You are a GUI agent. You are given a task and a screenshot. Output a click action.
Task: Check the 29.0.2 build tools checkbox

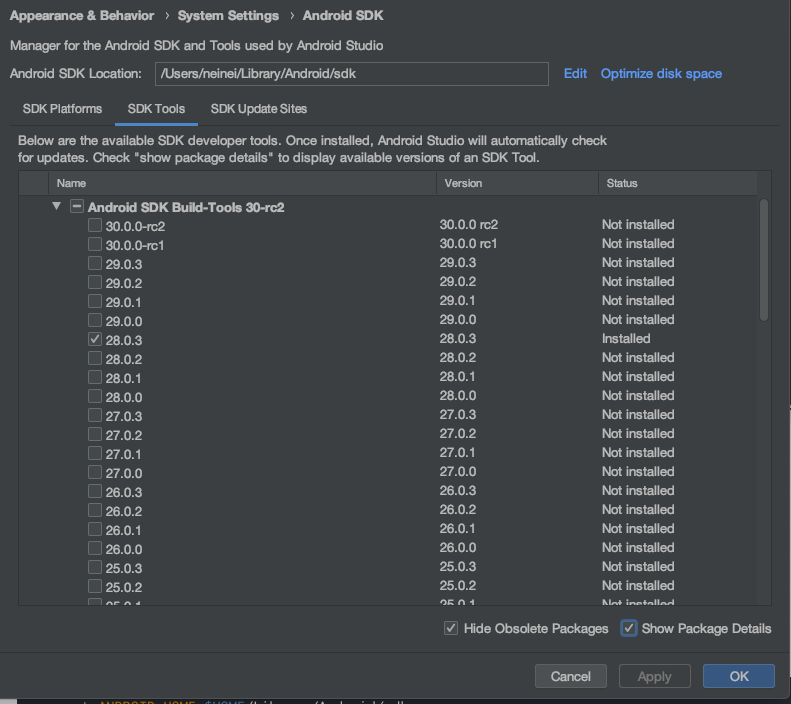95,282
